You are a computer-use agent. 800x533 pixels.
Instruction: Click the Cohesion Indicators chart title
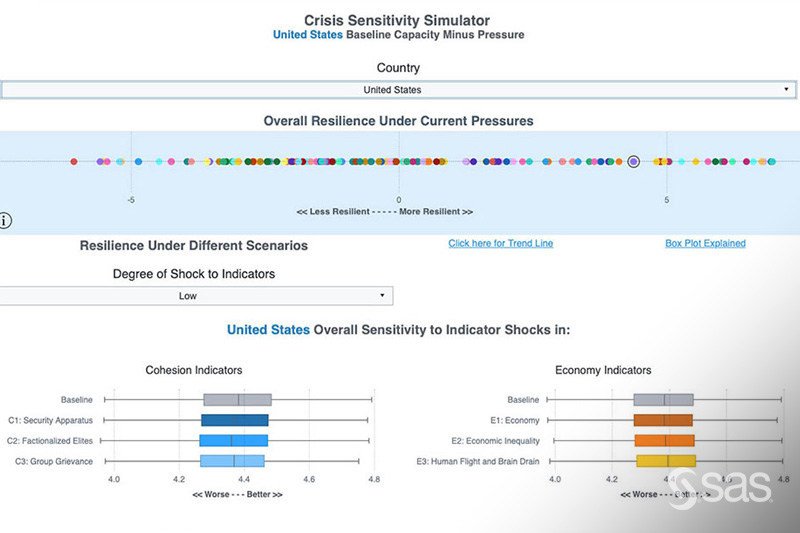click(194, 370)
